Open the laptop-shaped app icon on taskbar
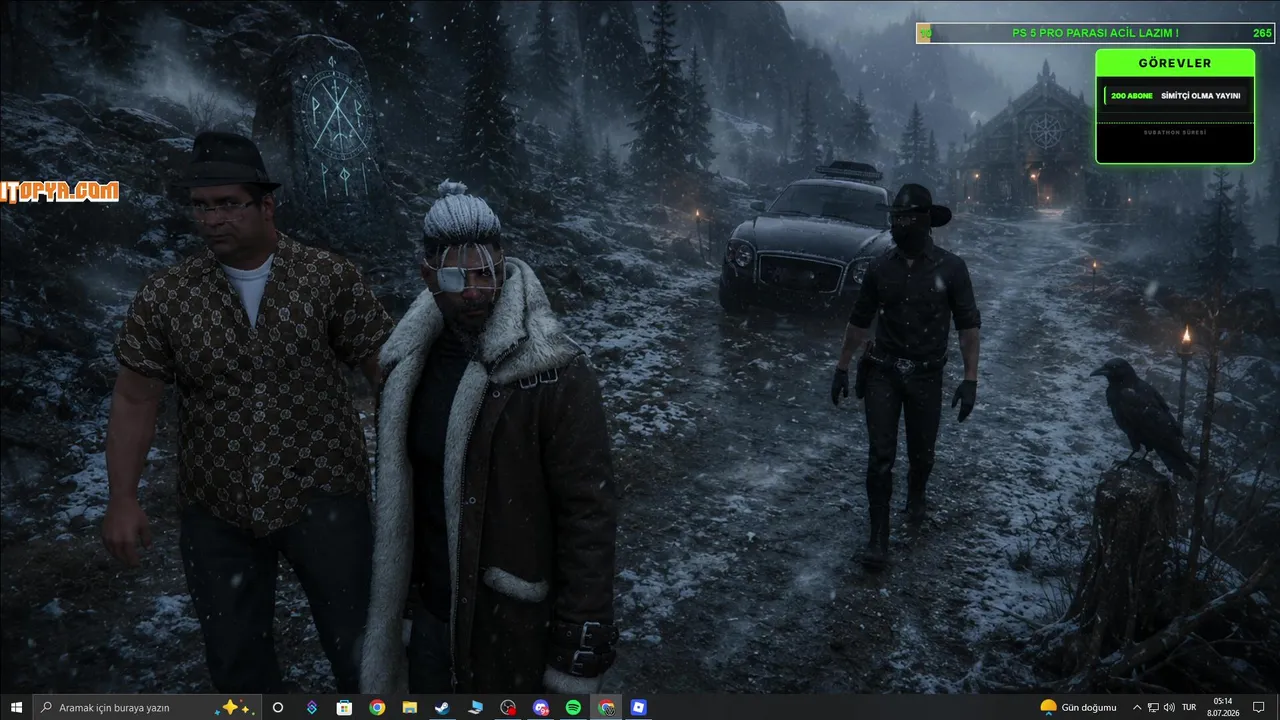This screenshot has height=720, width=1280. coord(475,707)
